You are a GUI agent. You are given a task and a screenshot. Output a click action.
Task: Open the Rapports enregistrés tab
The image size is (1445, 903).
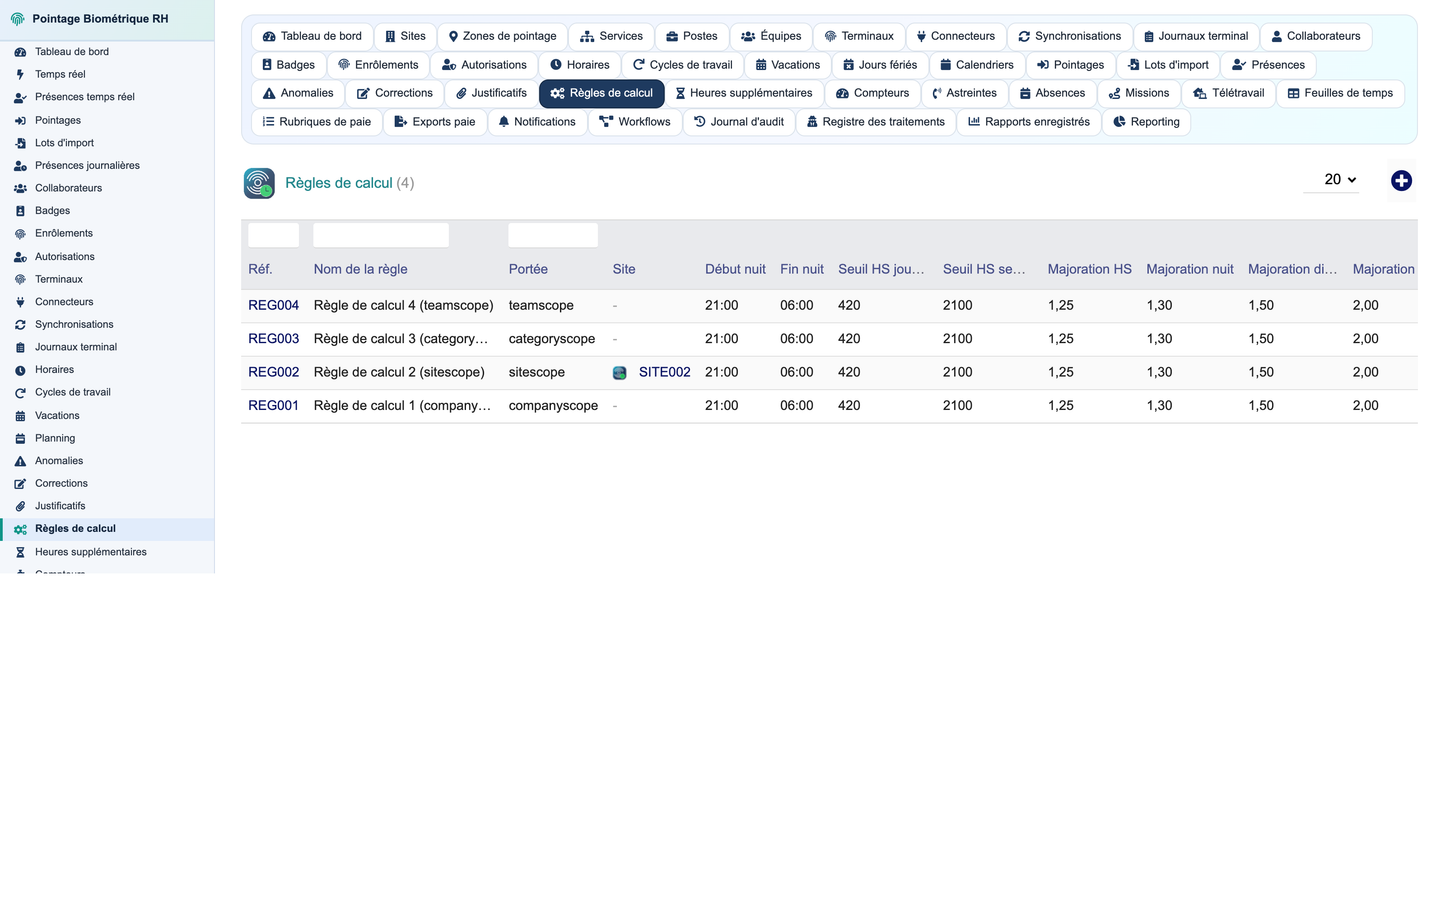pos(1029,122)
